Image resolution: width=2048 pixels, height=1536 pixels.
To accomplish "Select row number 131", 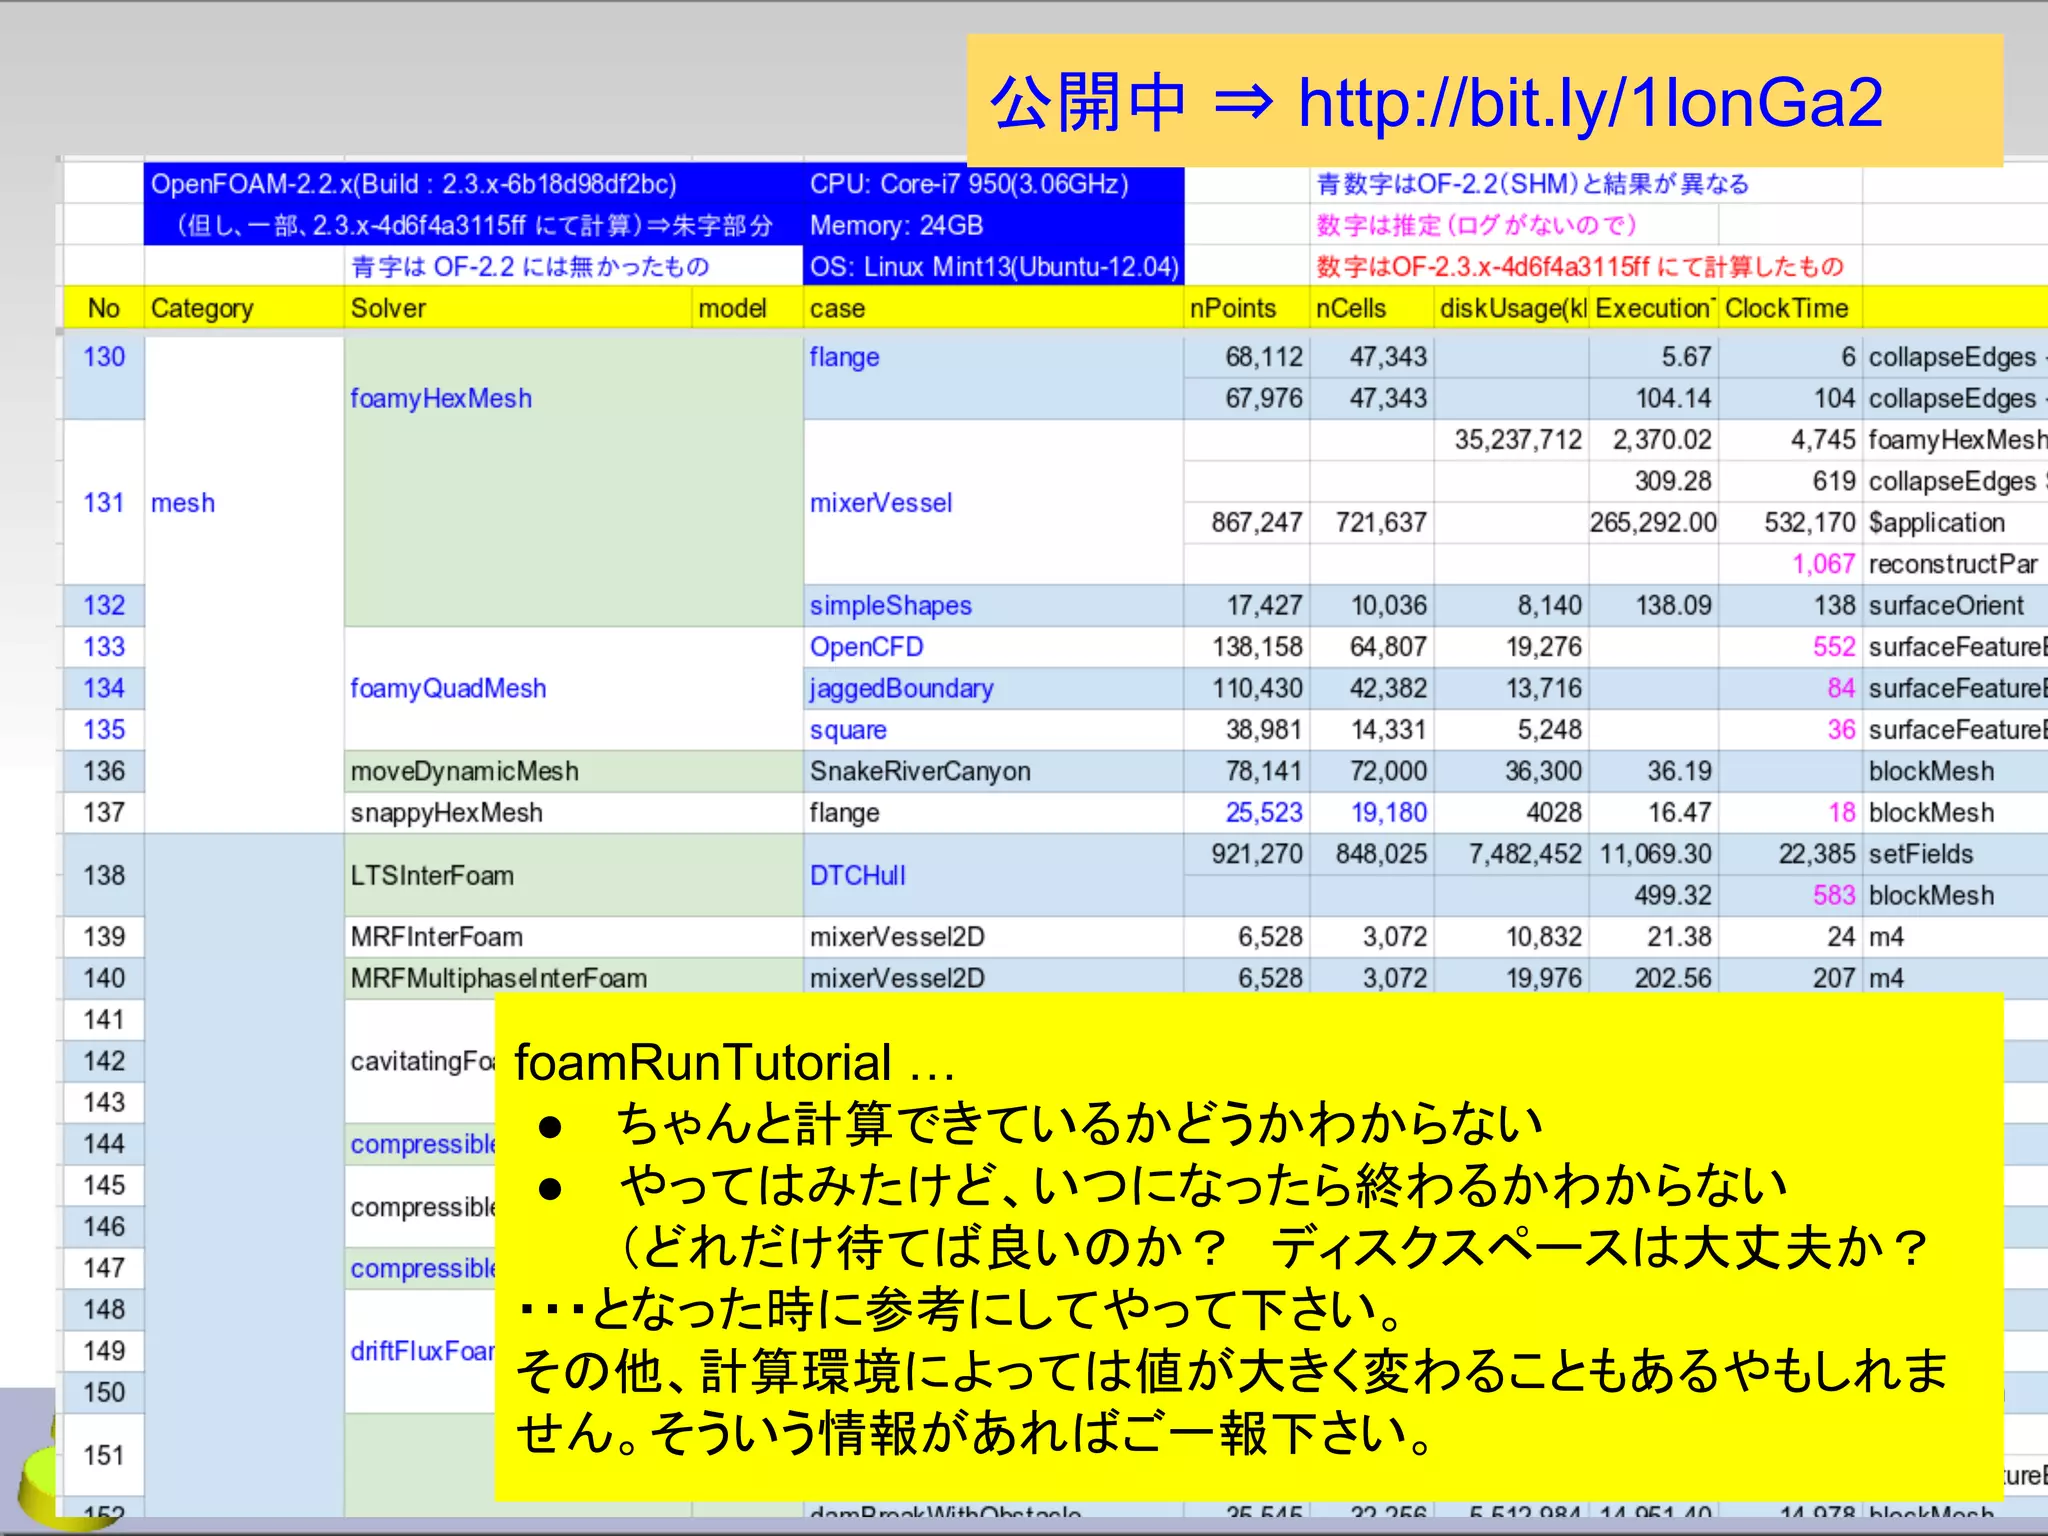I will [x=104, y=502].
